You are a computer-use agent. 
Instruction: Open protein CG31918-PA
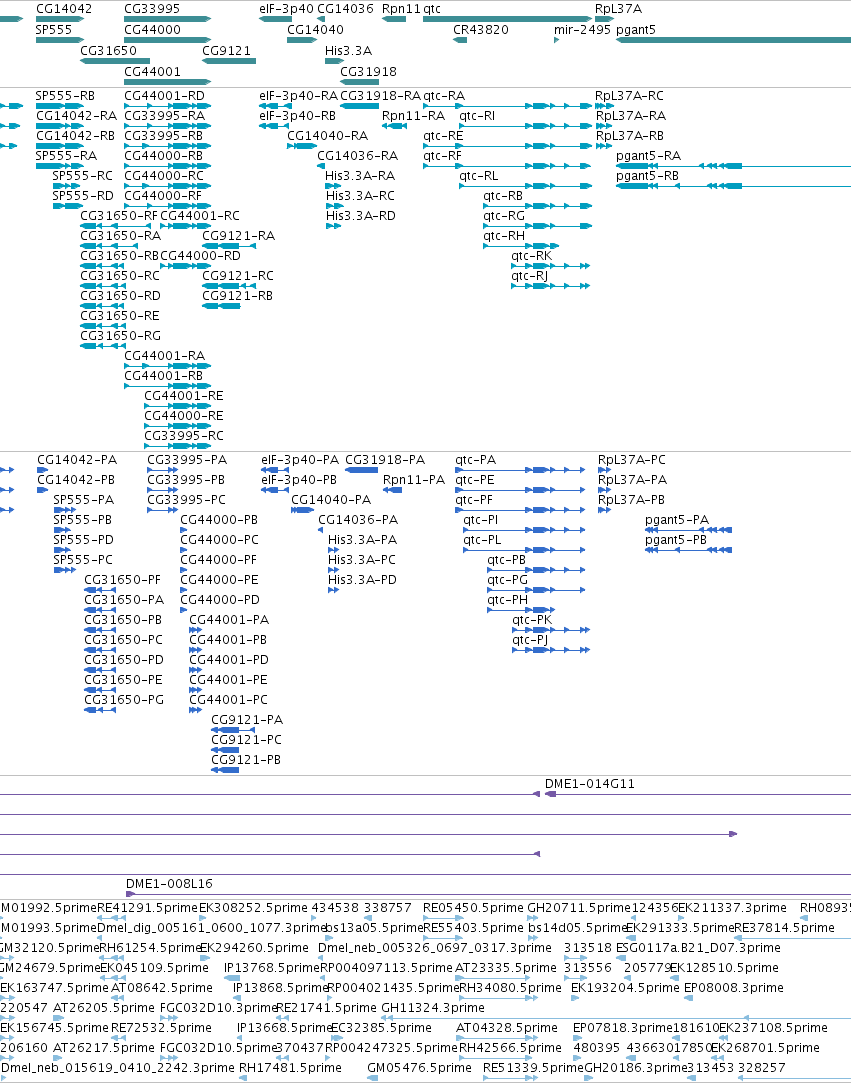pos(385,460)
